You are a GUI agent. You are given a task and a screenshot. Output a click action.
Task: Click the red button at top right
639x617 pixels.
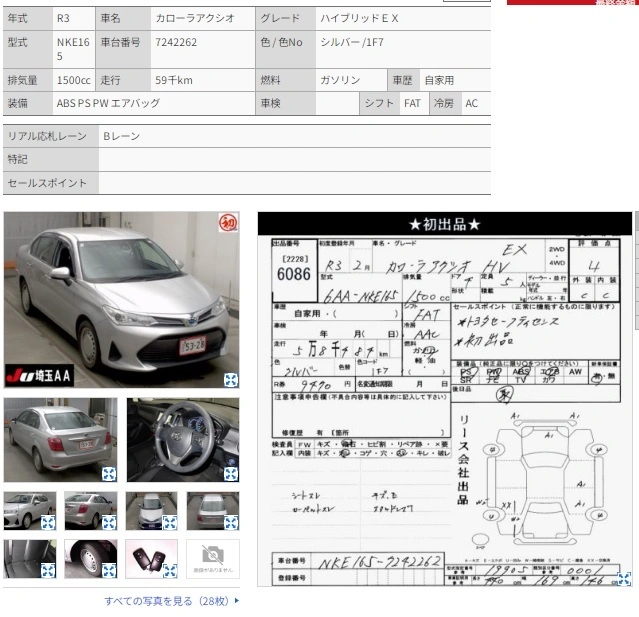coord(572,2)
